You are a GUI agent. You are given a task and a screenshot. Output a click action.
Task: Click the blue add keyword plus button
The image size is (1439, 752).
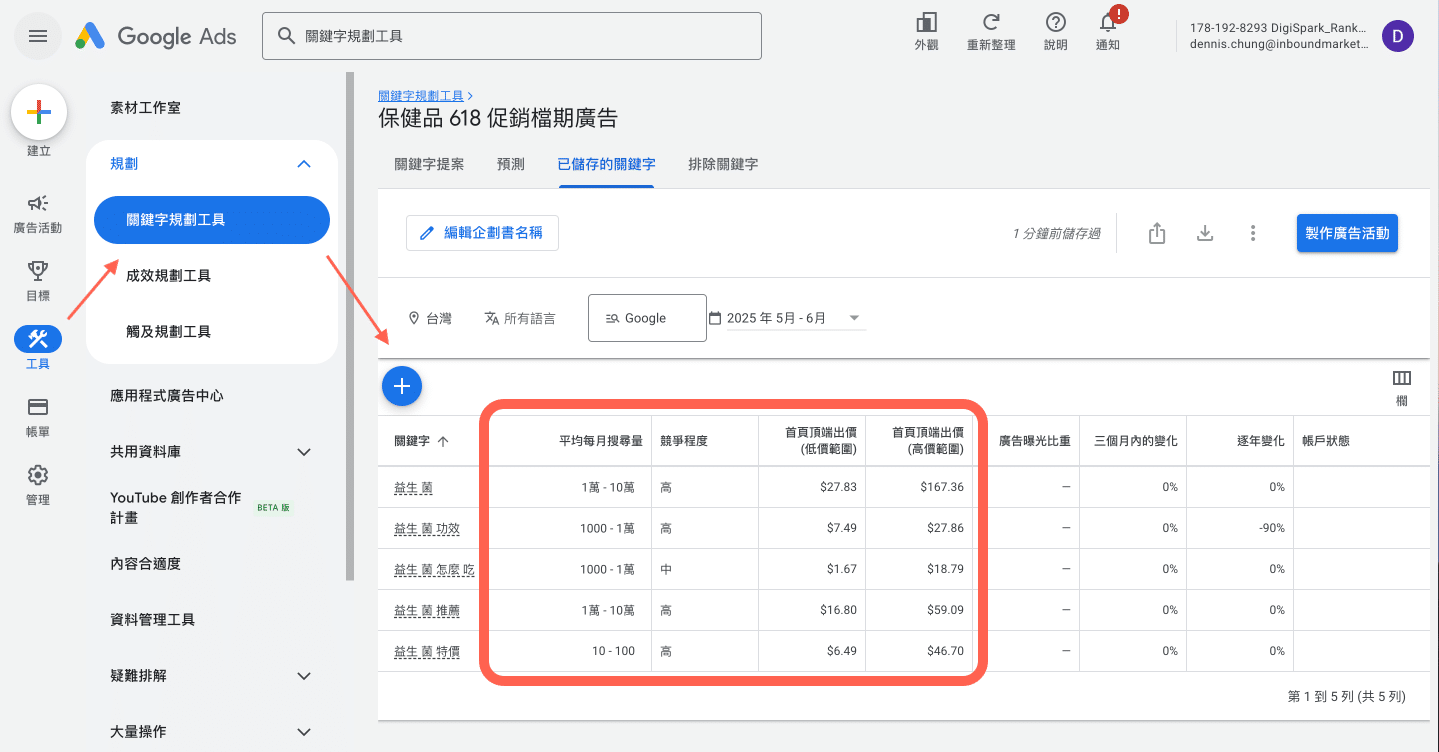click(x=402, y=385)
